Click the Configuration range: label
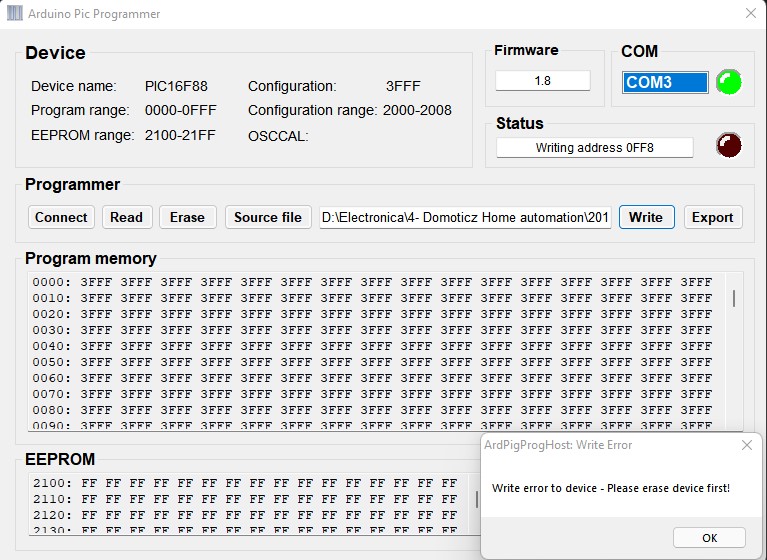 pyautogui.click(x=313, y=110)
